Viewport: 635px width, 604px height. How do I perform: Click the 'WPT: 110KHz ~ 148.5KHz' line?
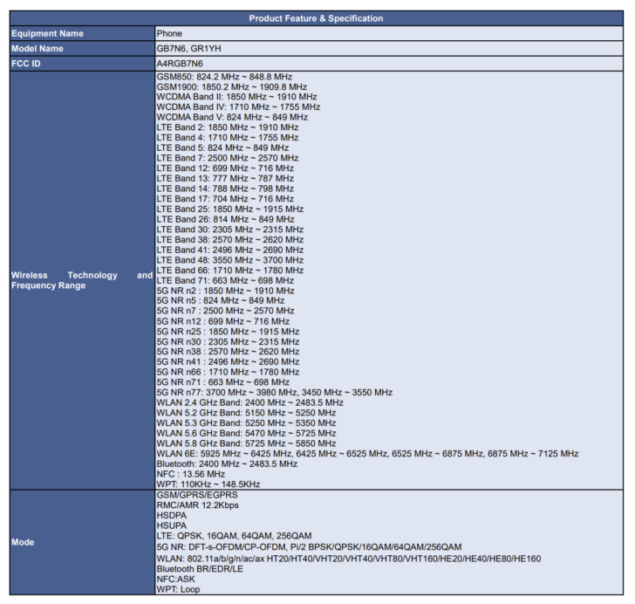click(x=209, y=484)
